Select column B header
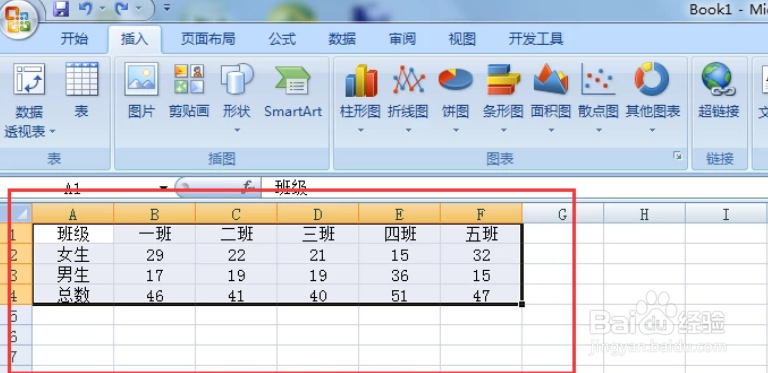The image size is (768, 373). [x=154, y=214]
